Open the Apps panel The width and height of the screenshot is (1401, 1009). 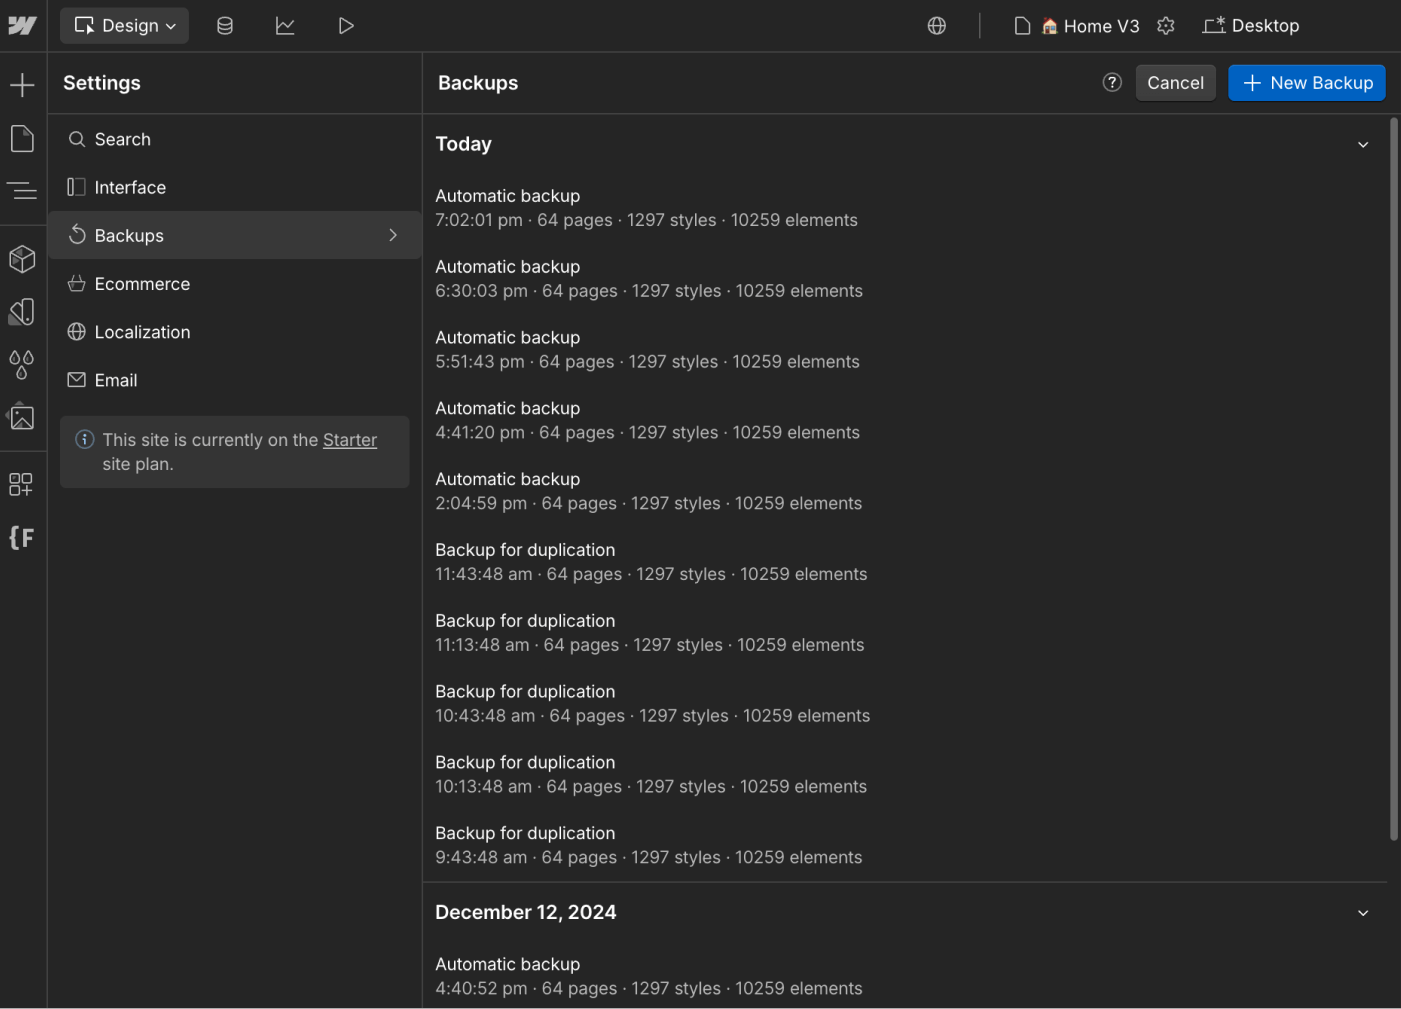click(x=22, y=484)
